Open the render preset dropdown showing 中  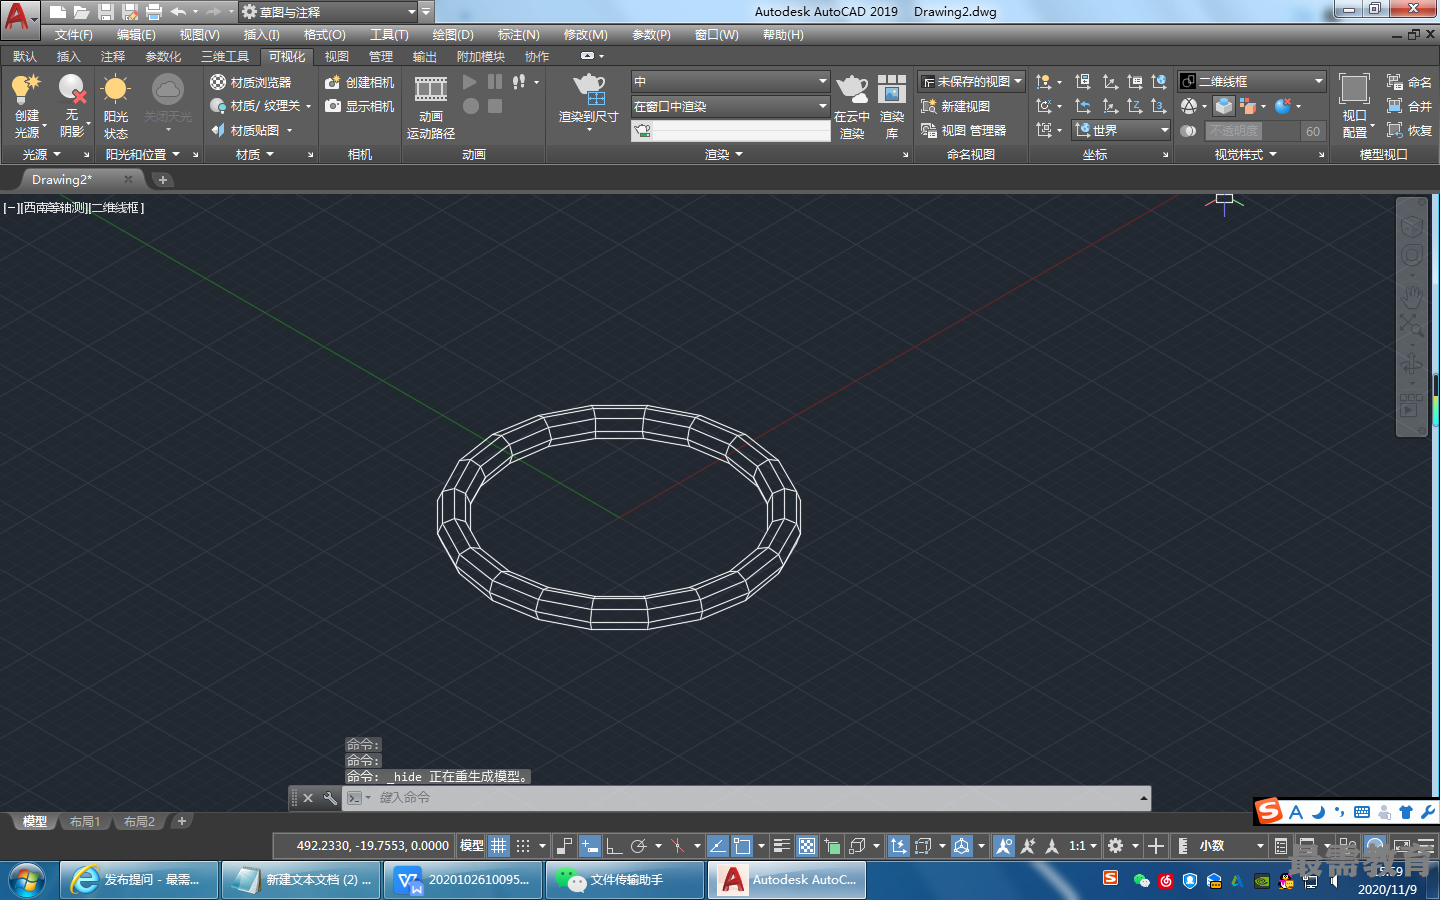(x=730, y=82)
